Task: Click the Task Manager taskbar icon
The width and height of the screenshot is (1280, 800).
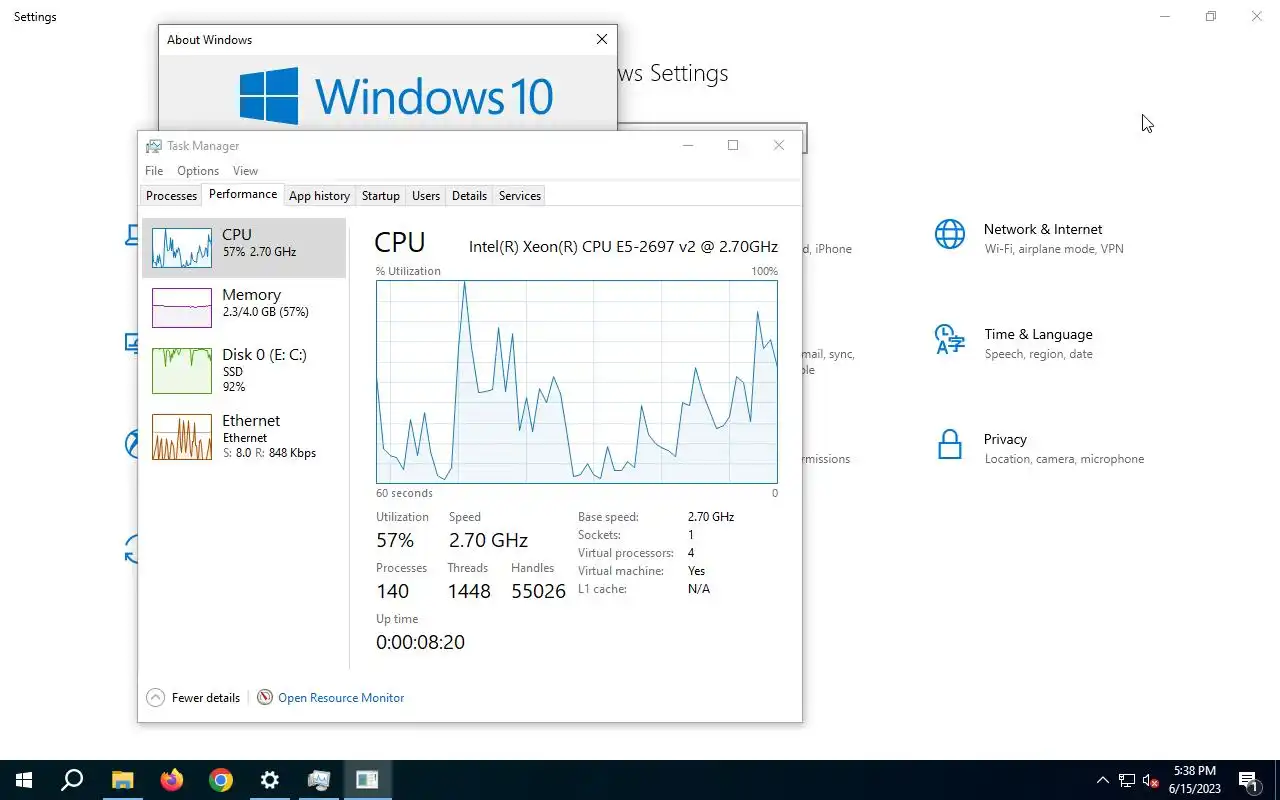Action: click(319, 780)
